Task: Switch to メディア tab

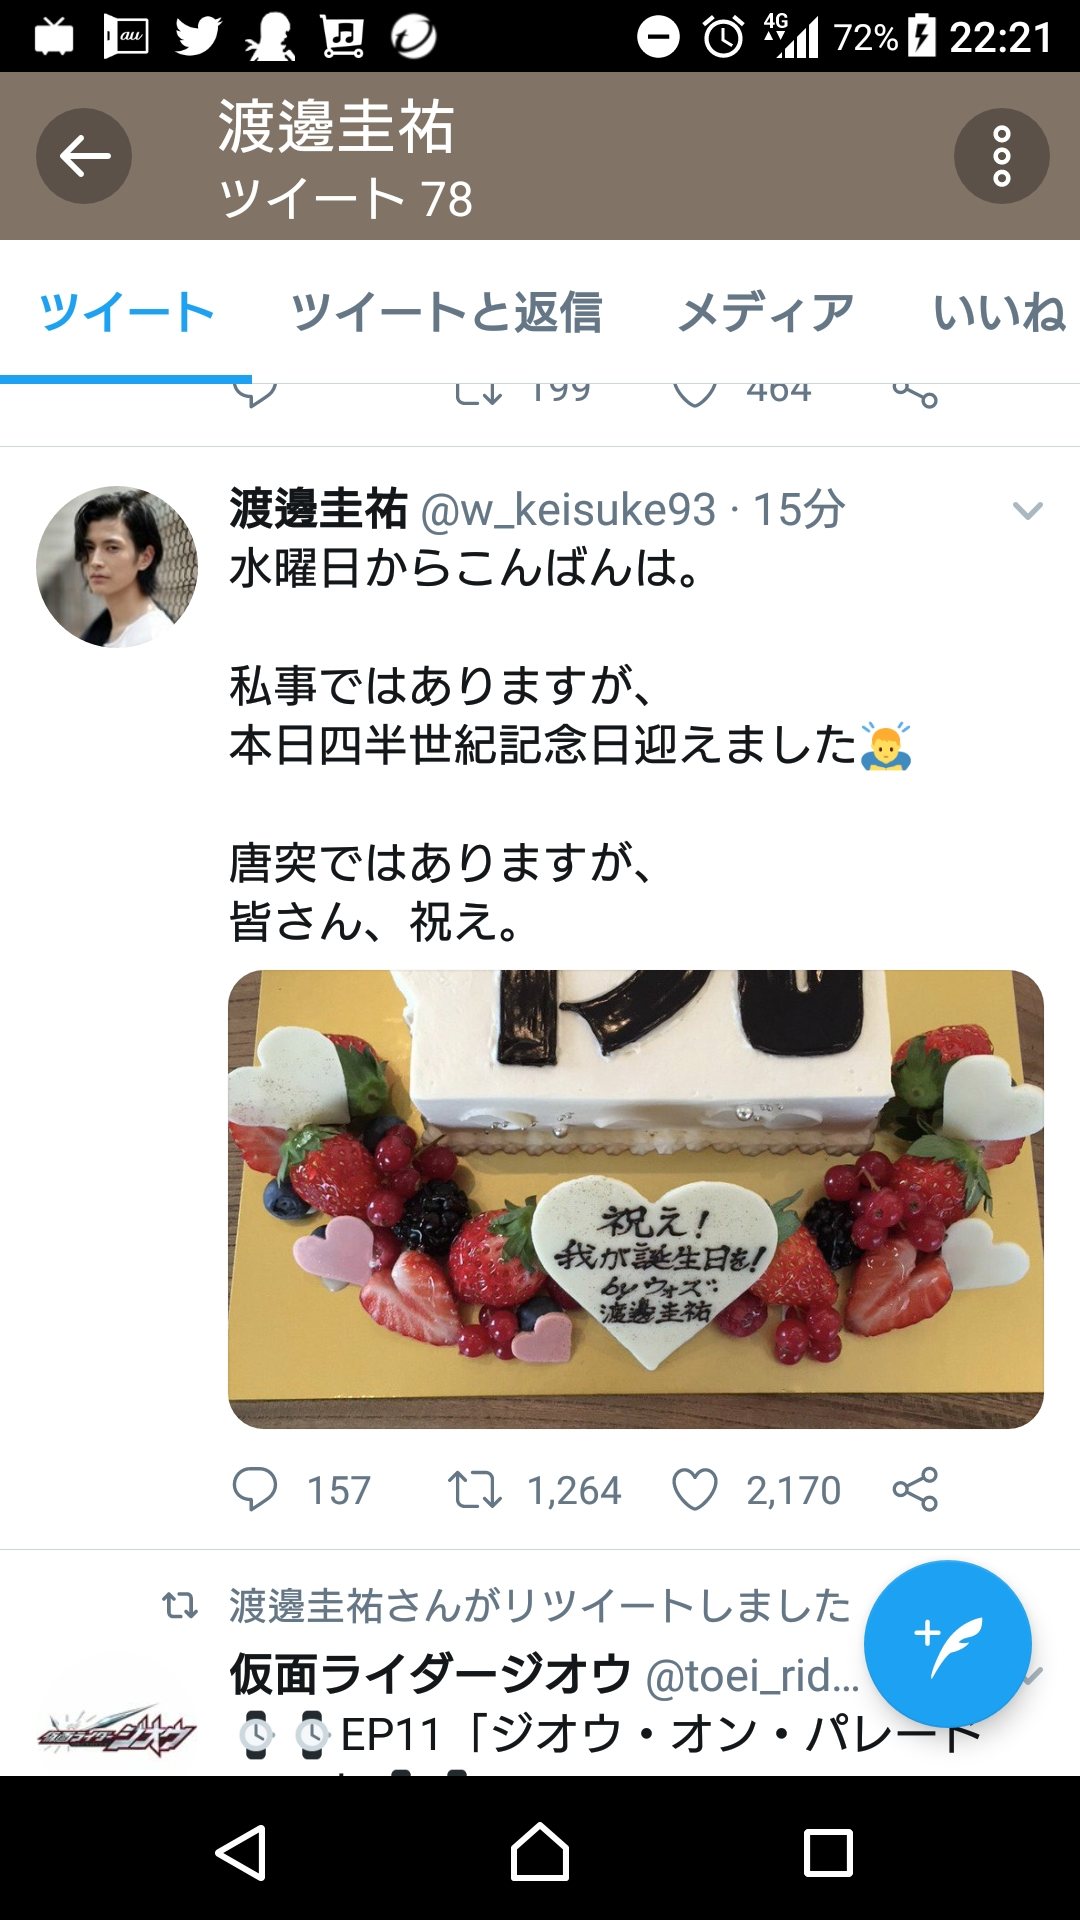Action: point(766,312)
